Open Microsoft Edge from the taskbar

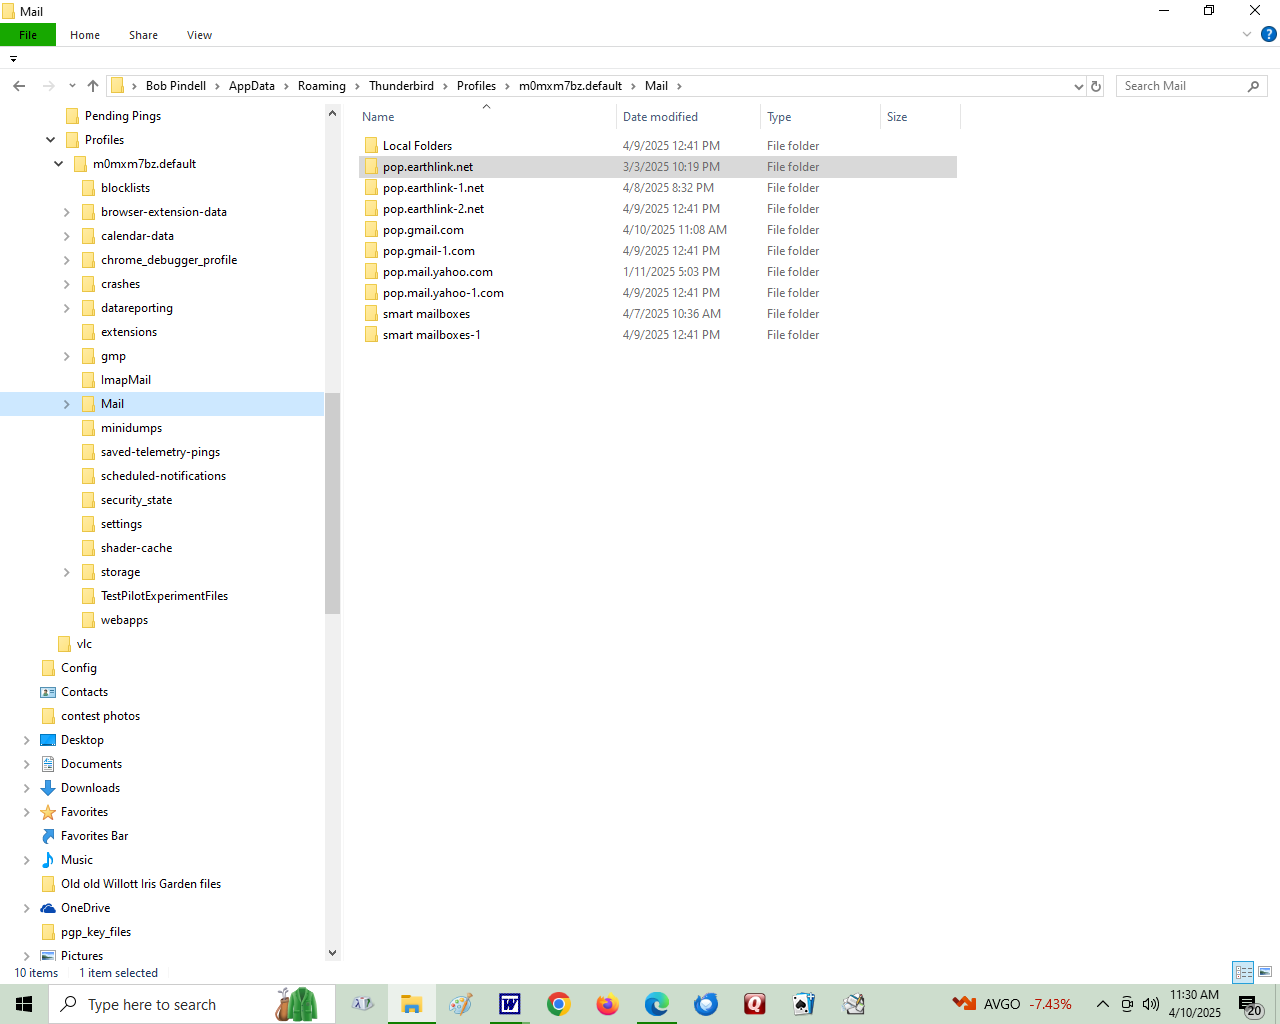657,1004
